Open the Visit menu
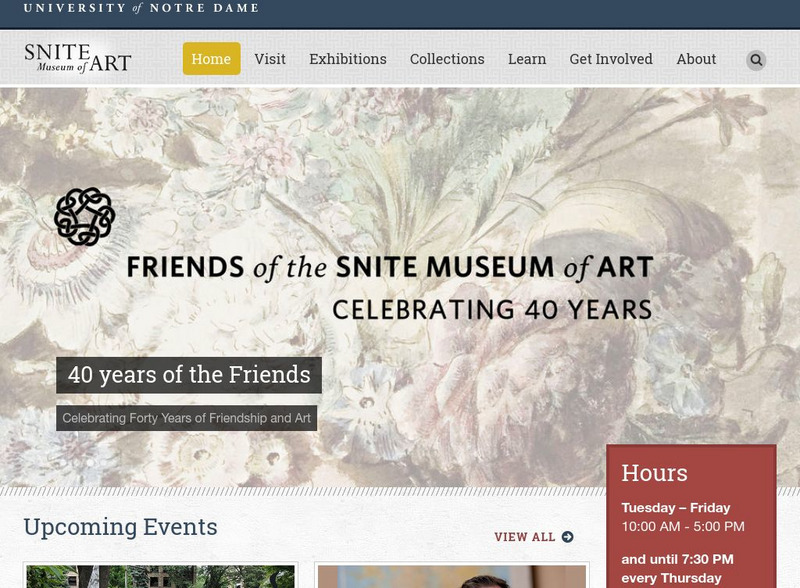800x588 pixels. pyautogui.click(x=272, y=59)
